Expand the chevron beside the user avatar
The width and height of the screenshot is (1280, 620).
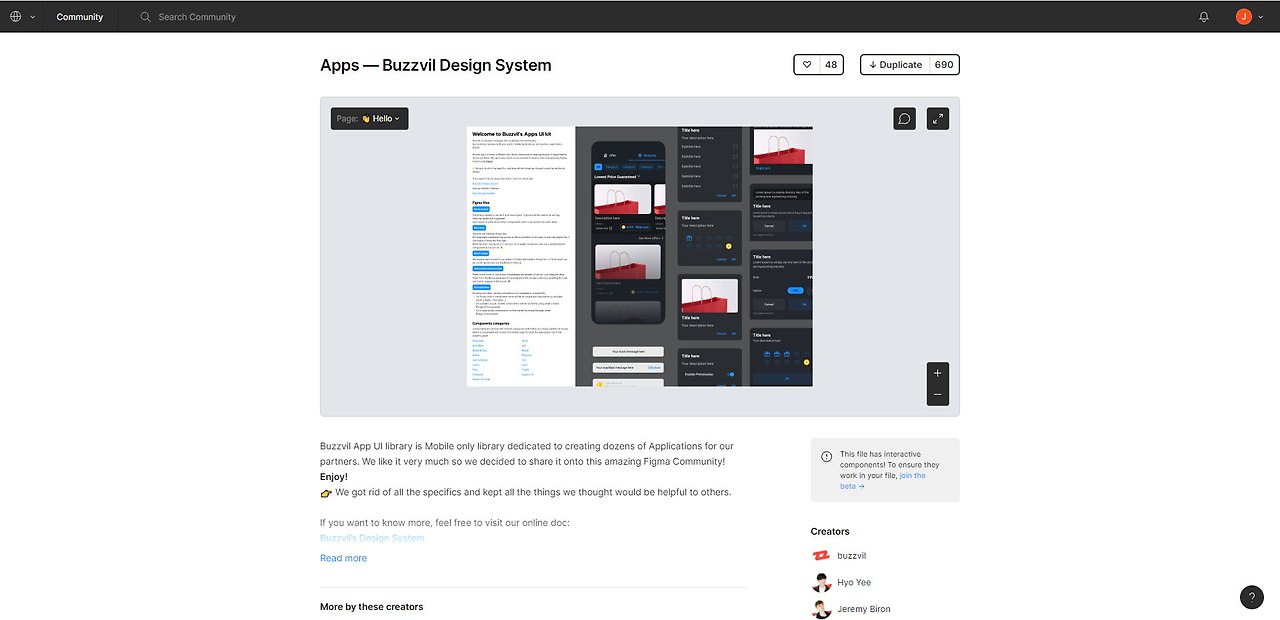pyautogui.click(x=1260, y=17)
